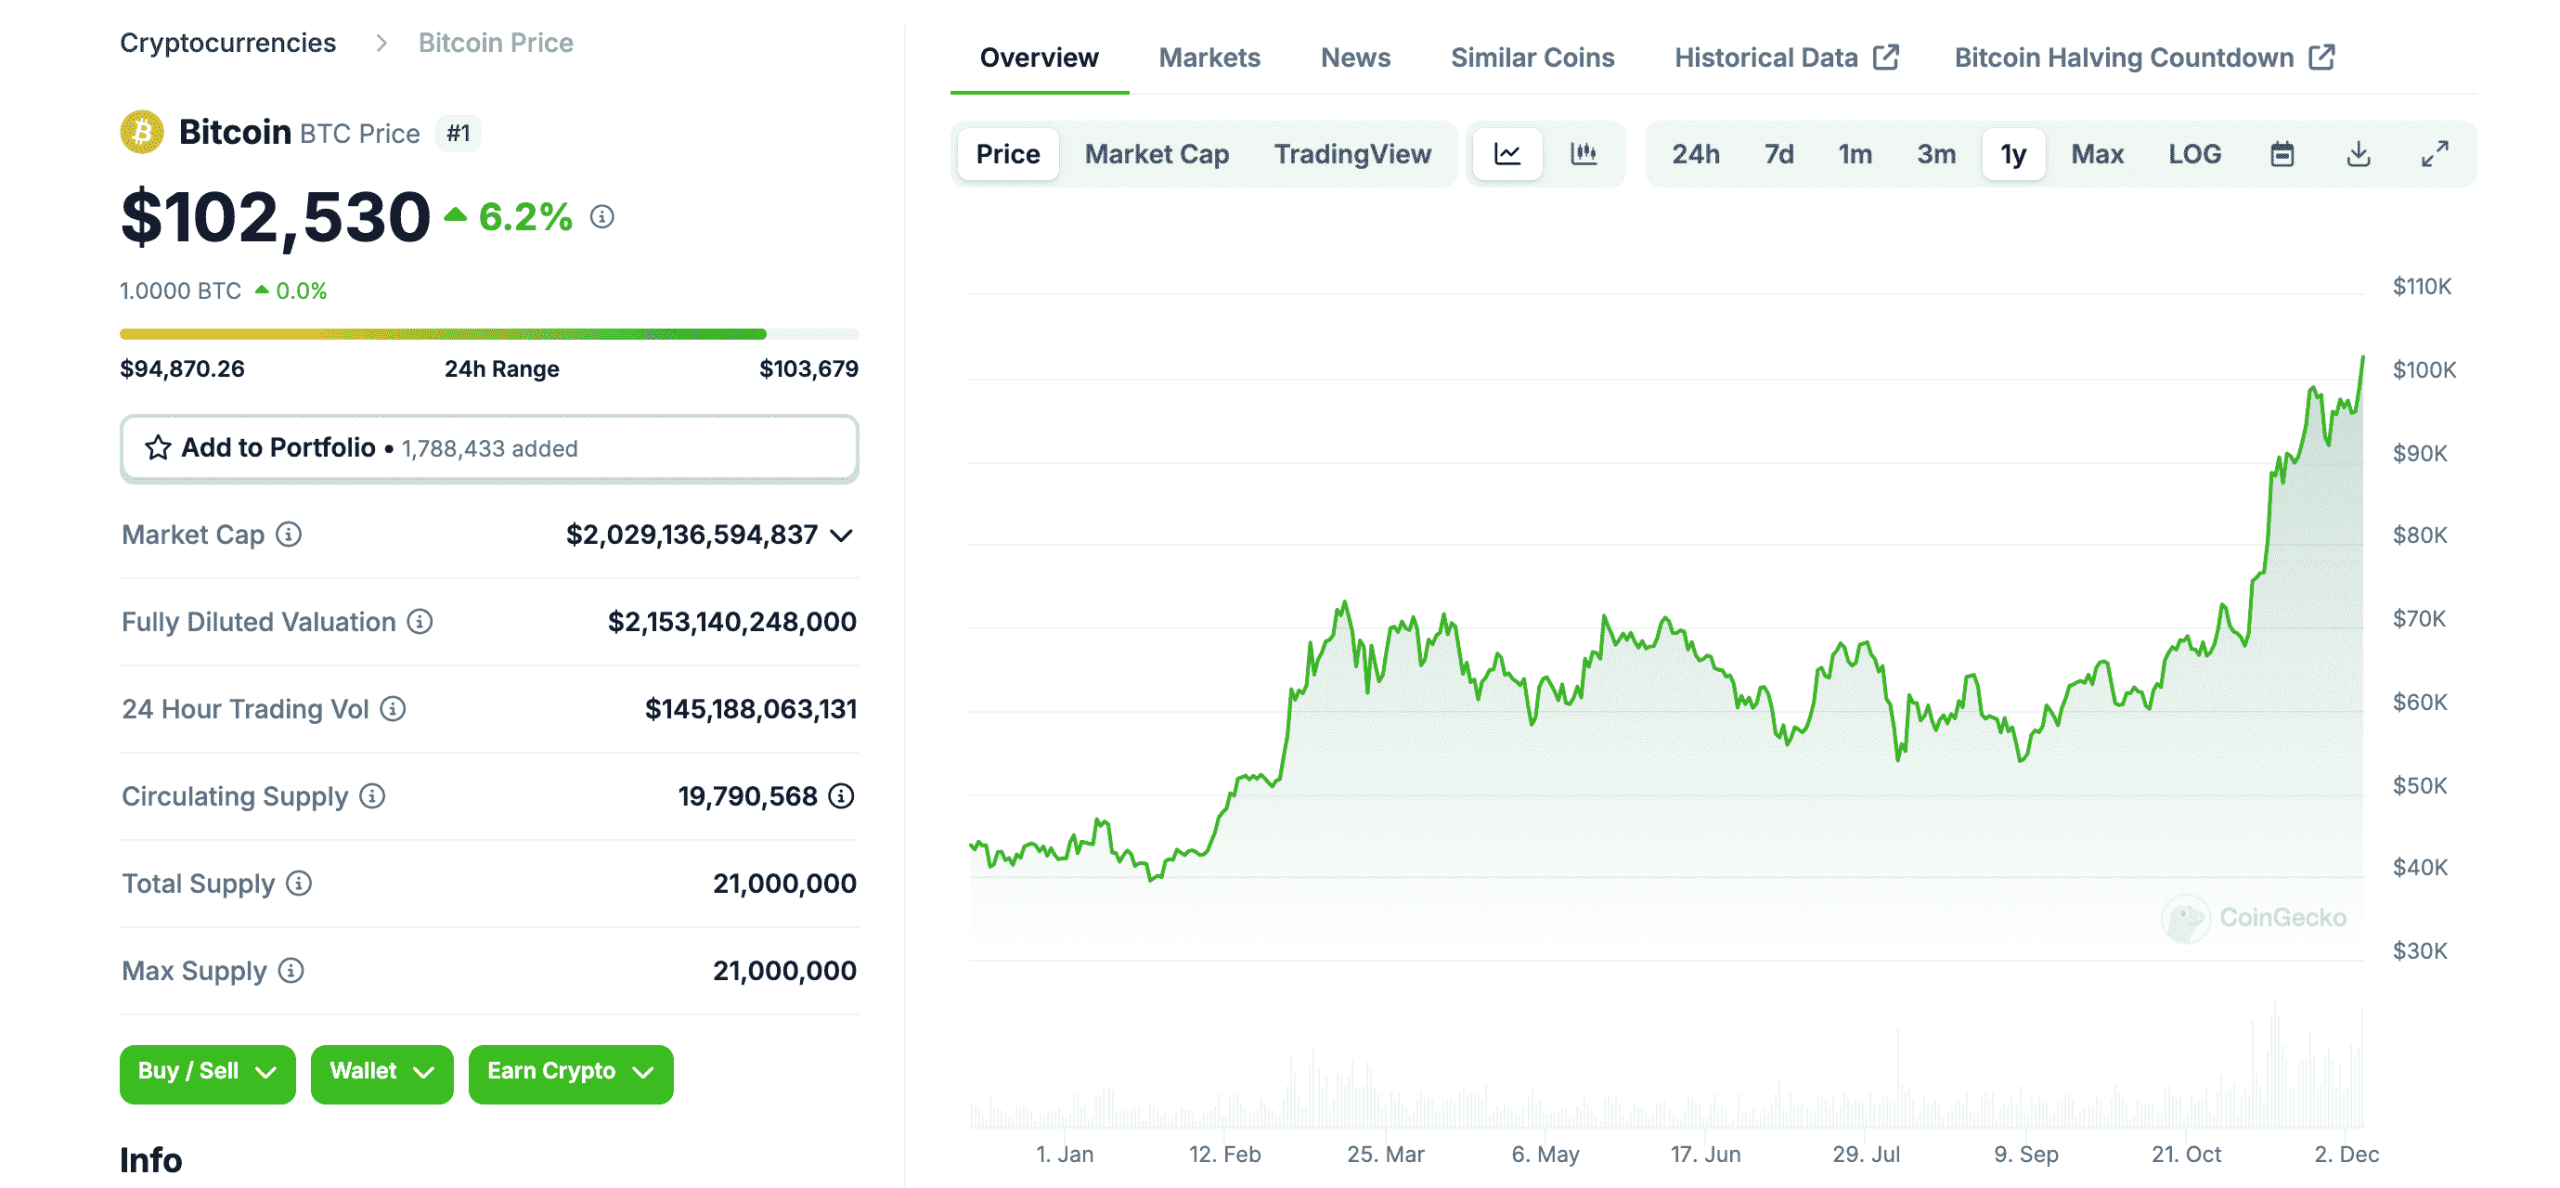This screenshot has height=1188, width=2560.
Task: Click the 24 Hour Trading Vol info icon
Action: (393, 708)
